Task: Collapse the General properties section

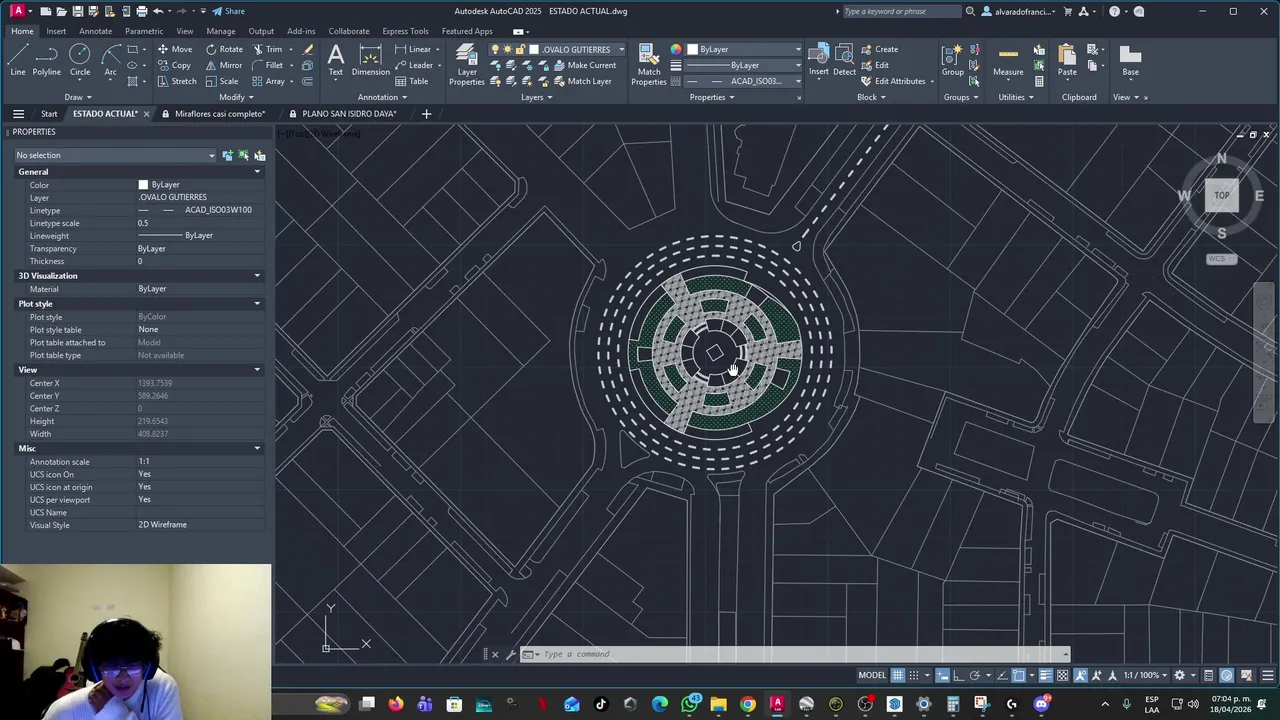Action: point(257,172)
